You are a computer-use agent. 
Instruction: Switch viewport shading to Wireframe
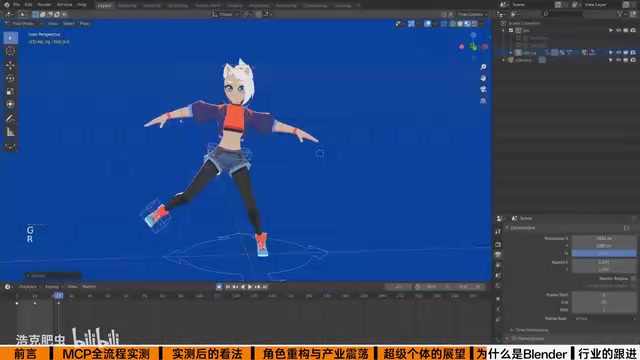click(x=453, y=24)
